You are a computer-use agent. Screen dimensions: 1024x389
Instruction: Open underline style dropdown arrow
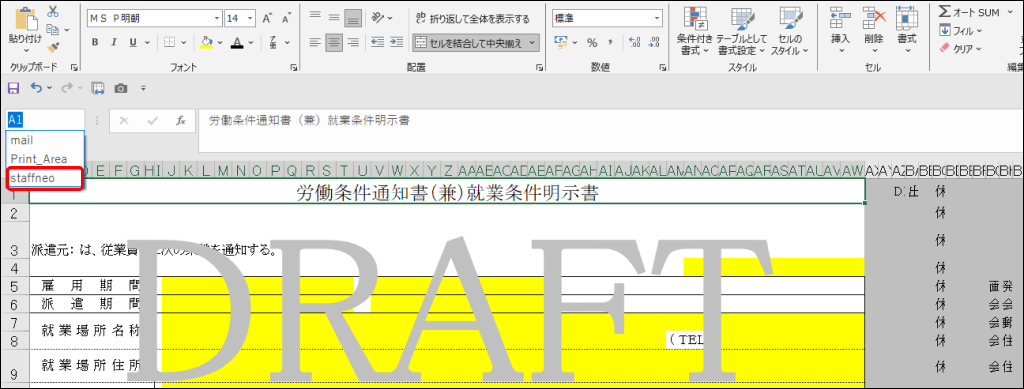click(146, 42)
